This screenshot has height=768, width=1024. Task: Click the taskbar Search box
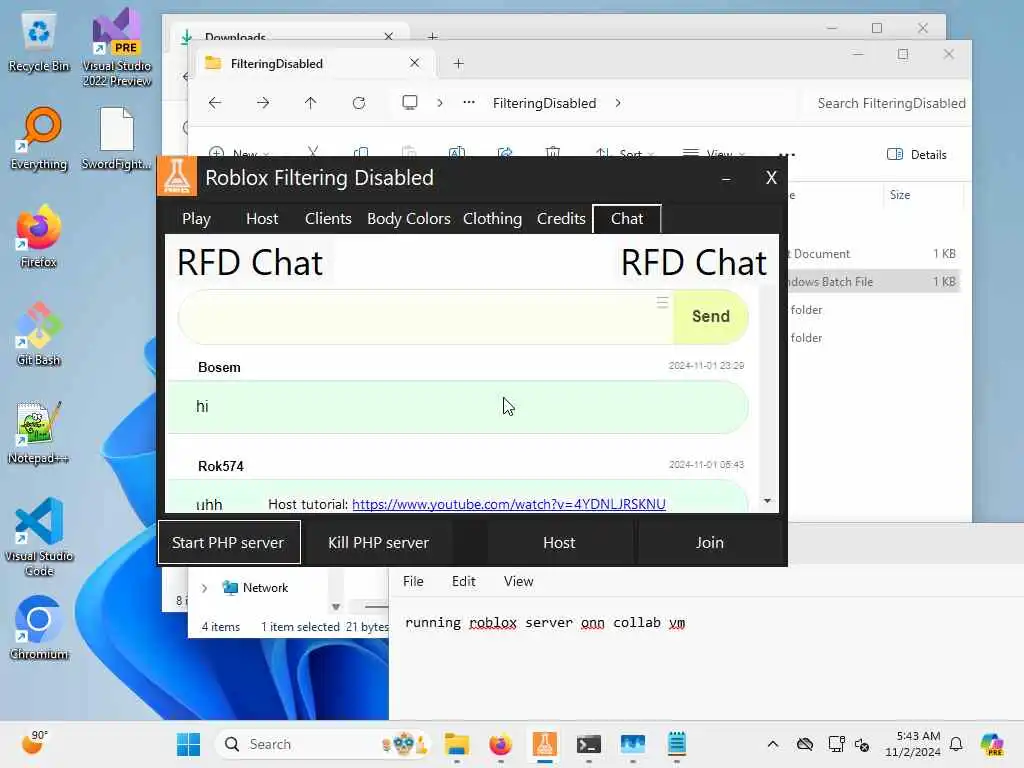[x=323, y=744]
